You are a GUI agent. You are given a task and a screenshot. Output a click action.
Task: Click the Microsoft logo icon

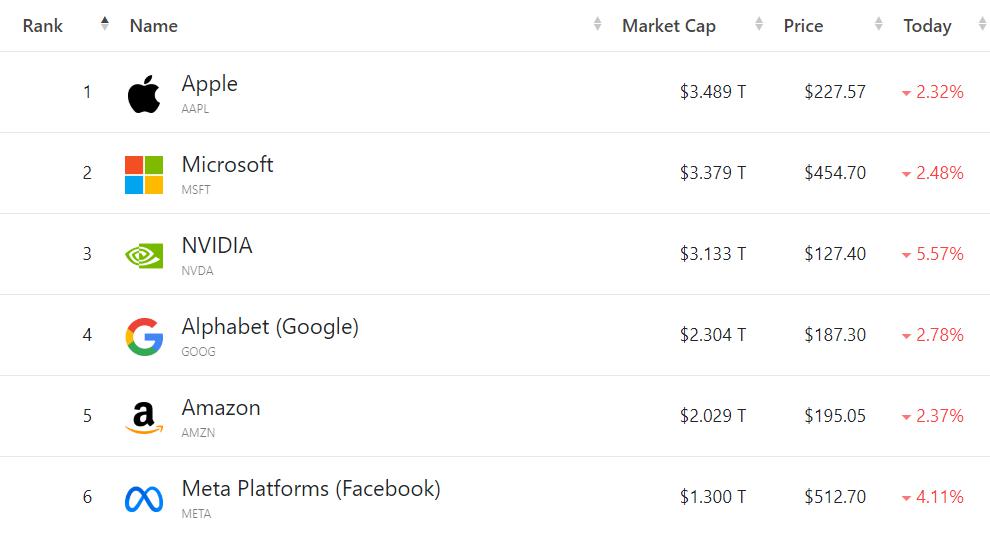coord(144,175)
